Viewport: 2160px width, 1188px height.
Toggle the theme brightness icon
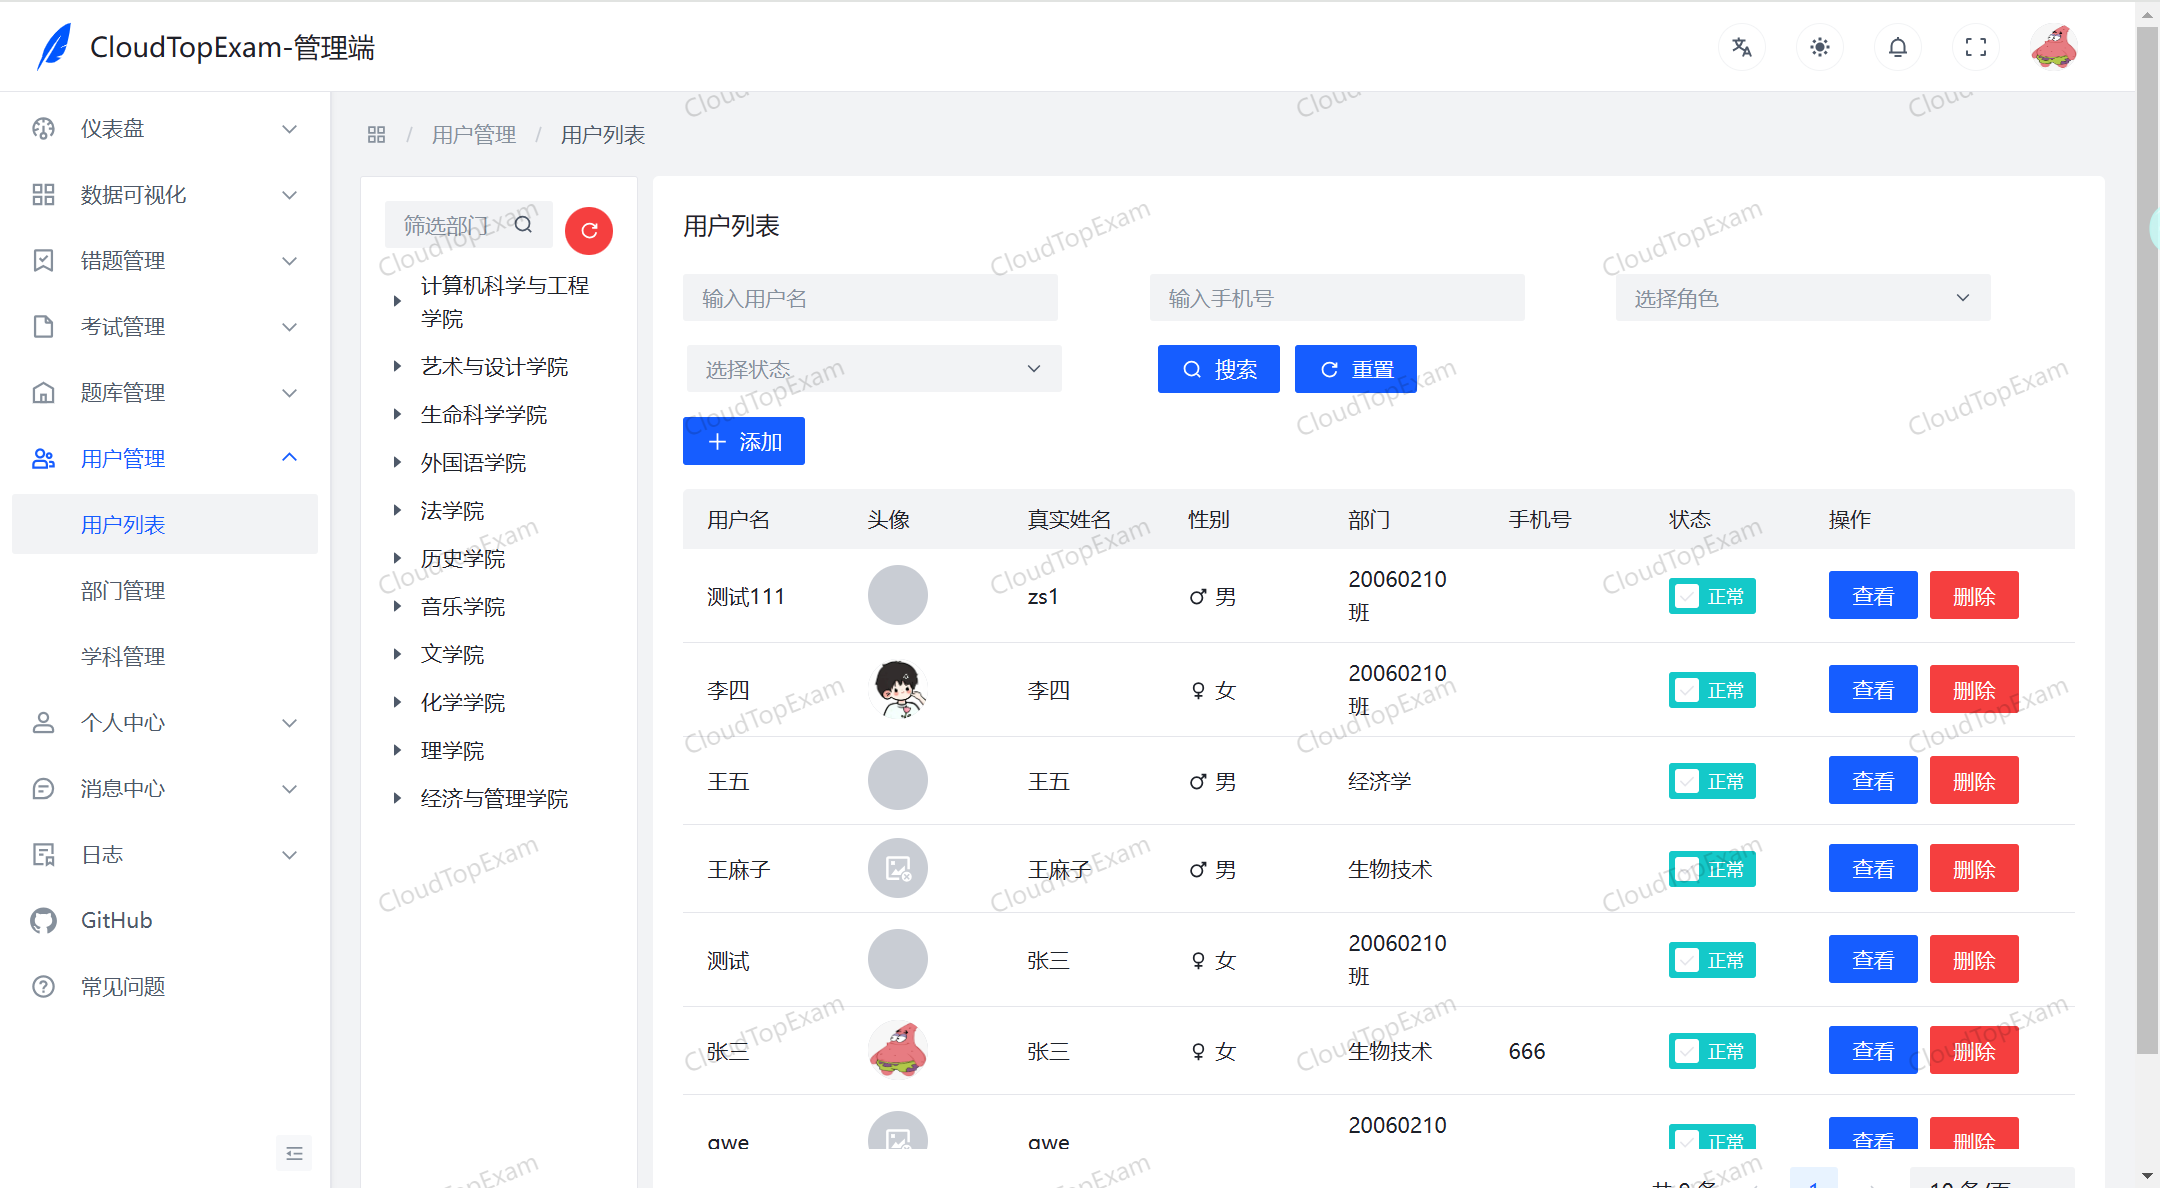point(1819,47)
